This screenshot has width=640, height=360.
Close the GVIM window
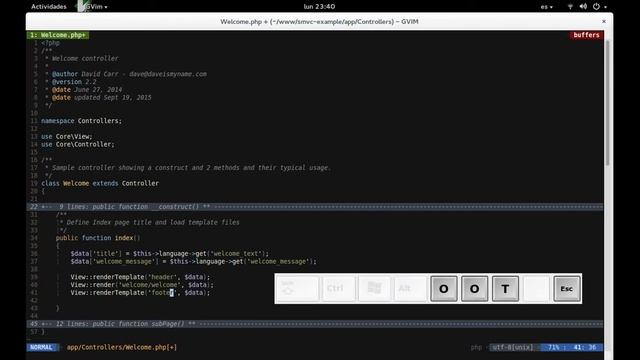tap(604, 21)
